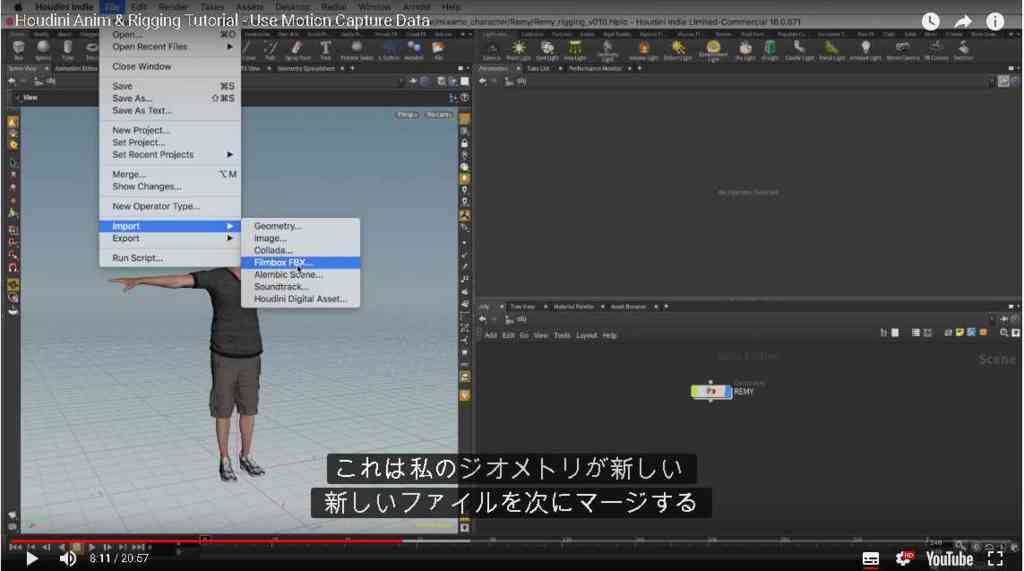
Task: Open video on YouTube via logo
Action: [x=949, y=559]
